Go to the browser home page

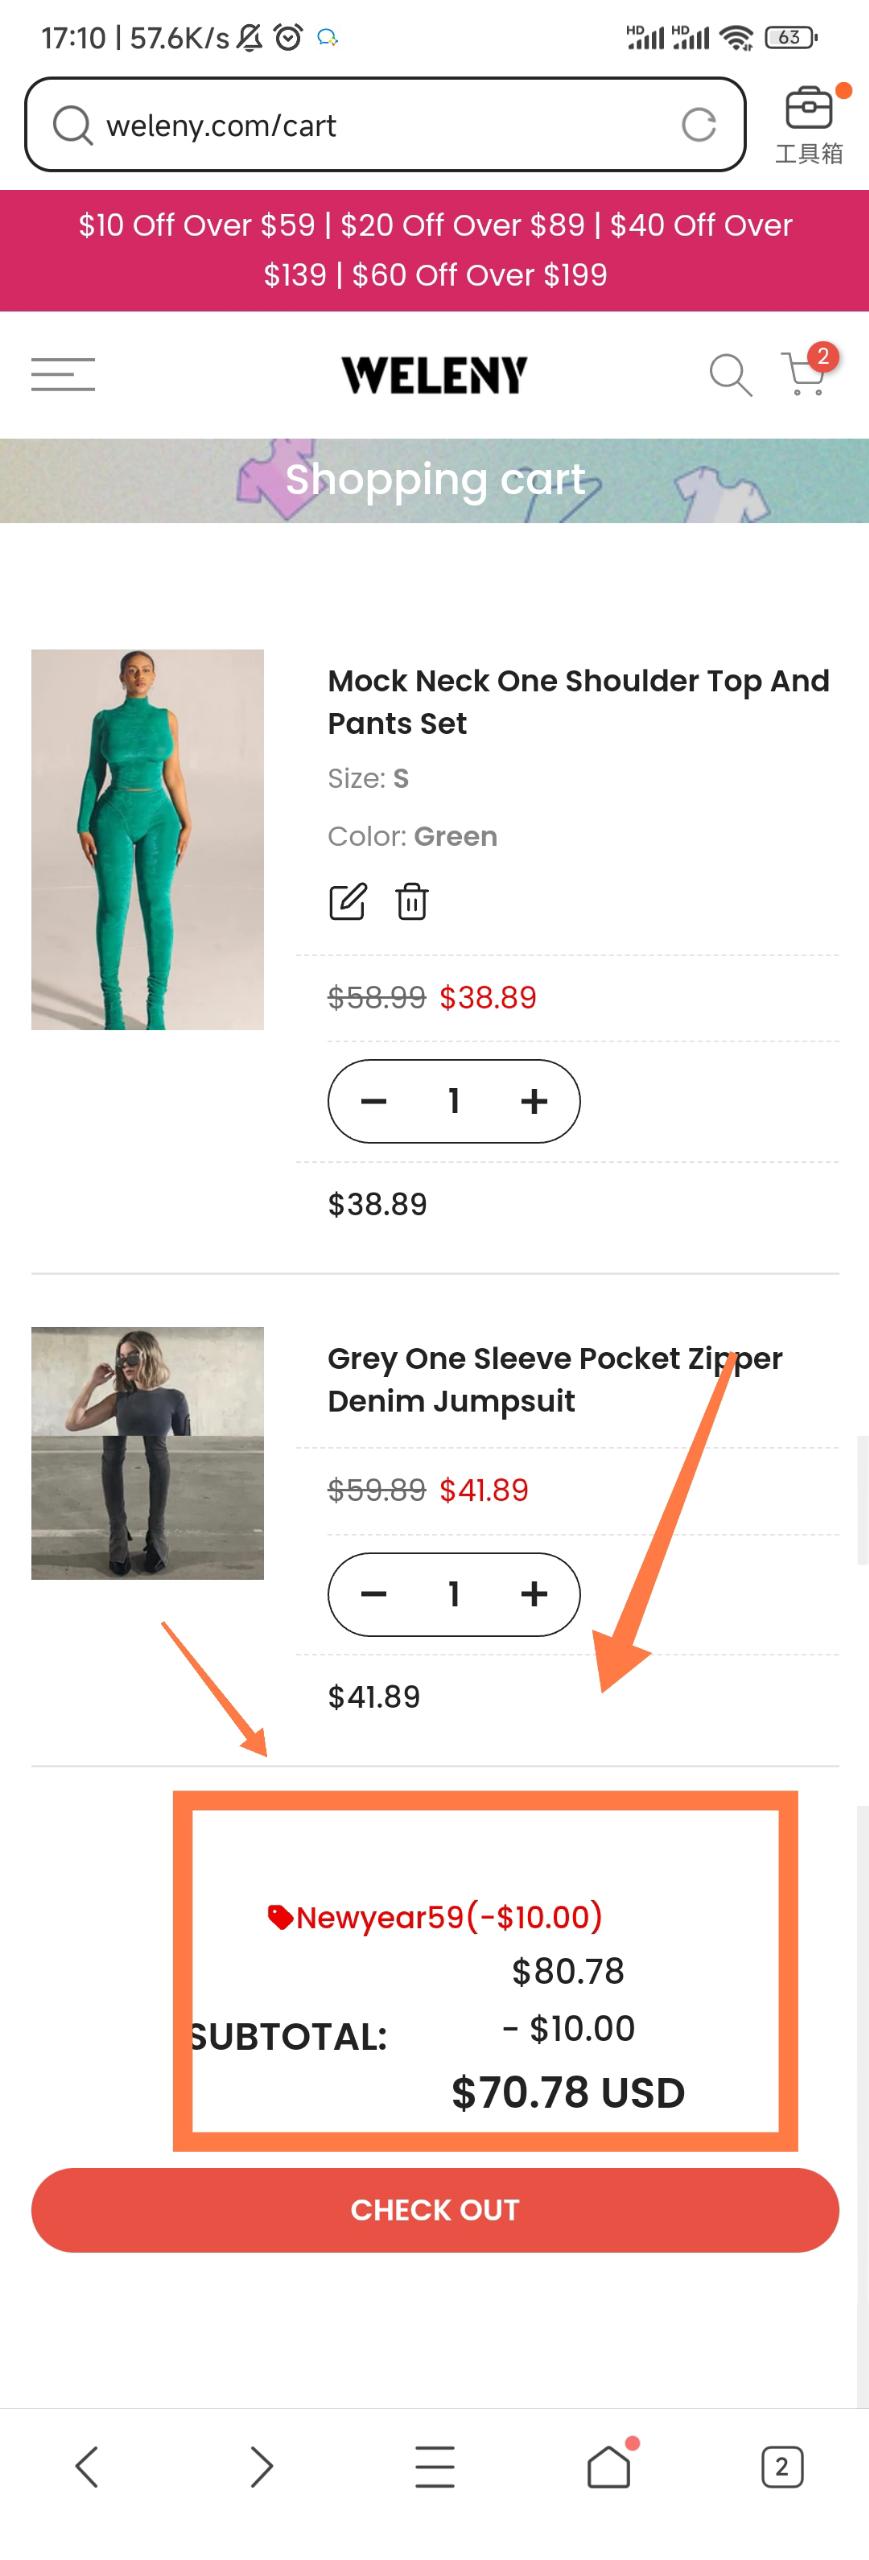(x=609, y=2466)
